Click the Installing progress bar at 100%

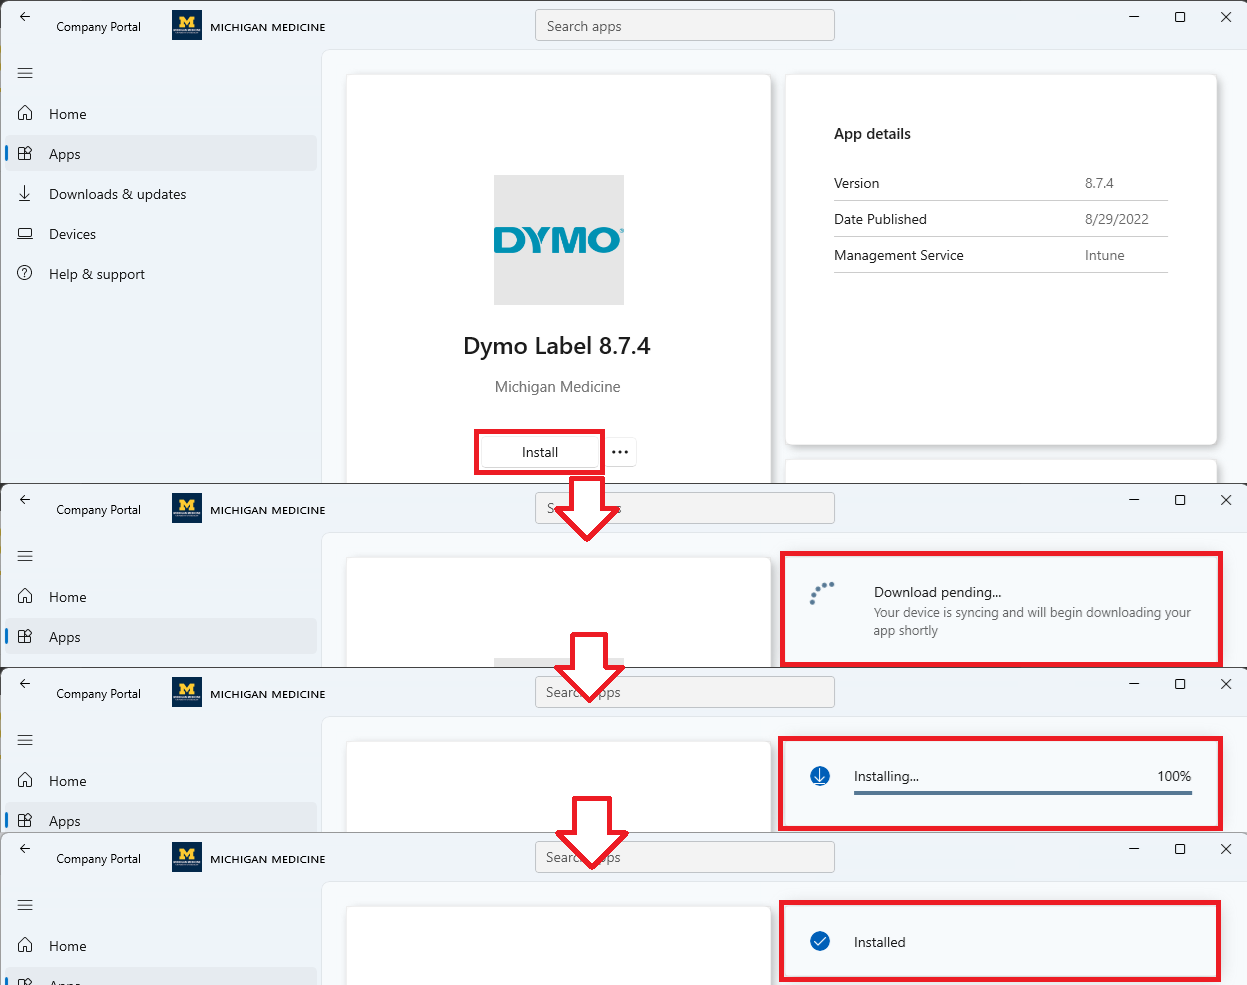[x=1022, y=793]
